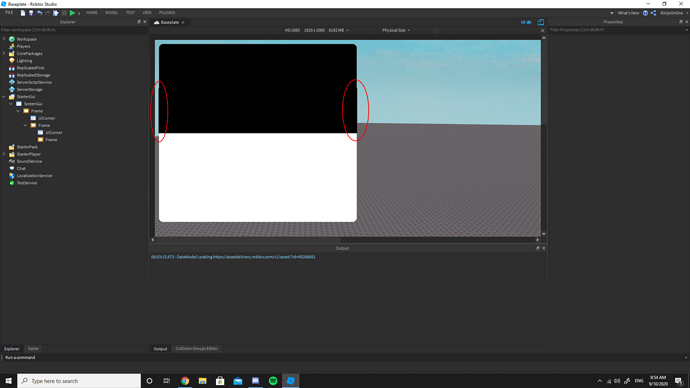Viewport: 690px width, 388px height.
Task: Open the FILE menu
Action: click(x=9, y=13)
